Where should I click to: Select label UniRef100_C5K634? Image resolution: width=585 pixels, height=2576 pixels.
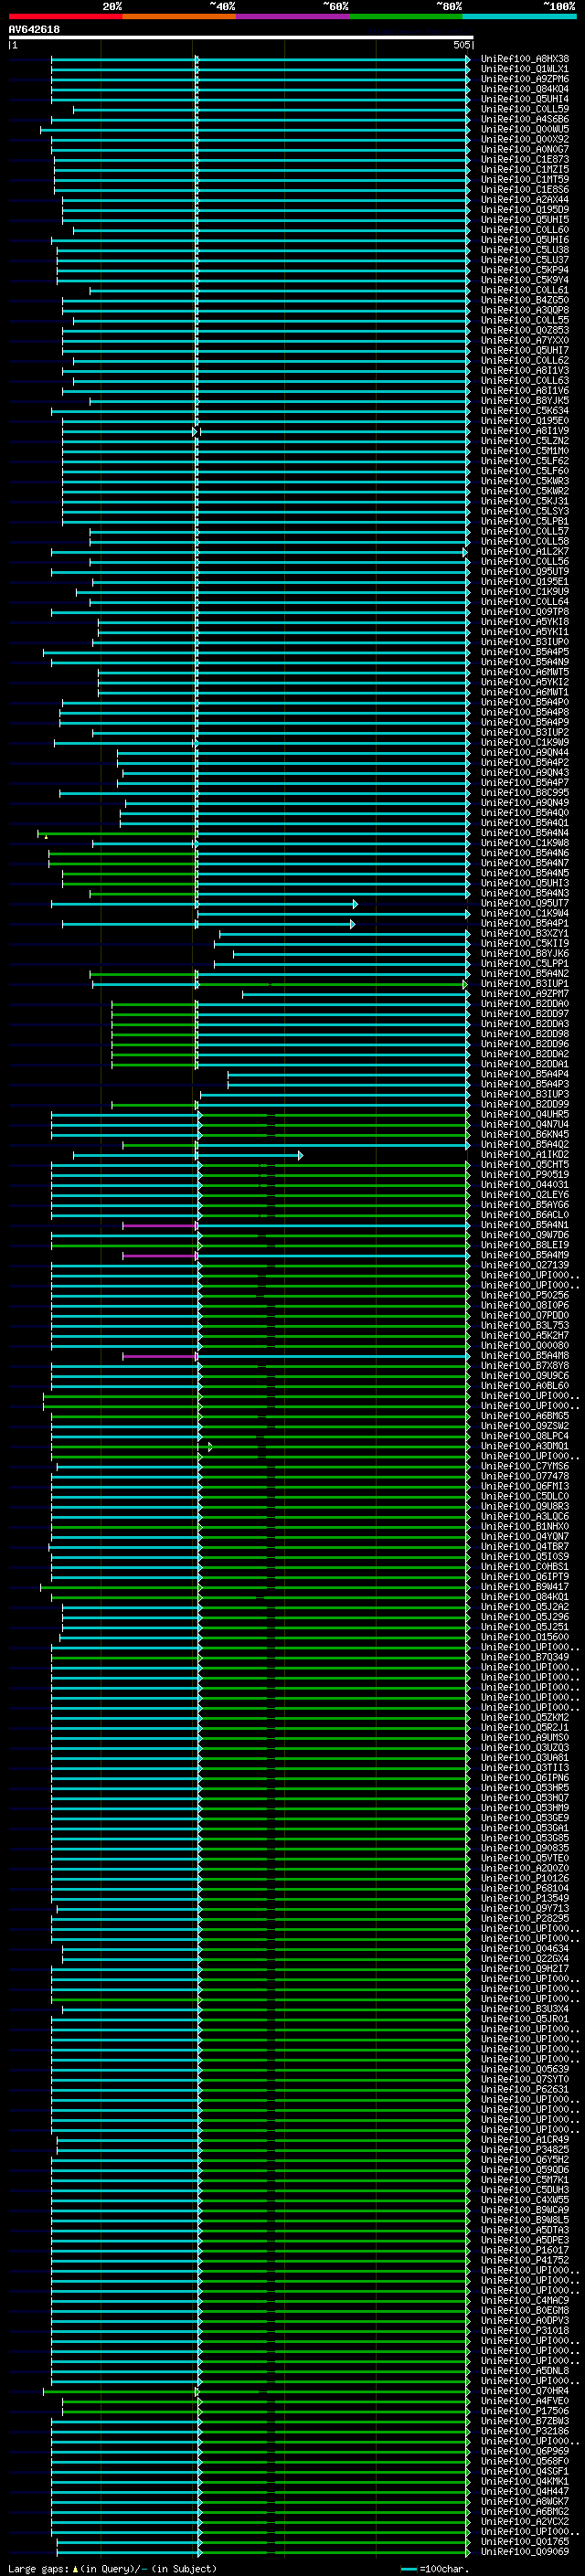click(x=525, y=411)
